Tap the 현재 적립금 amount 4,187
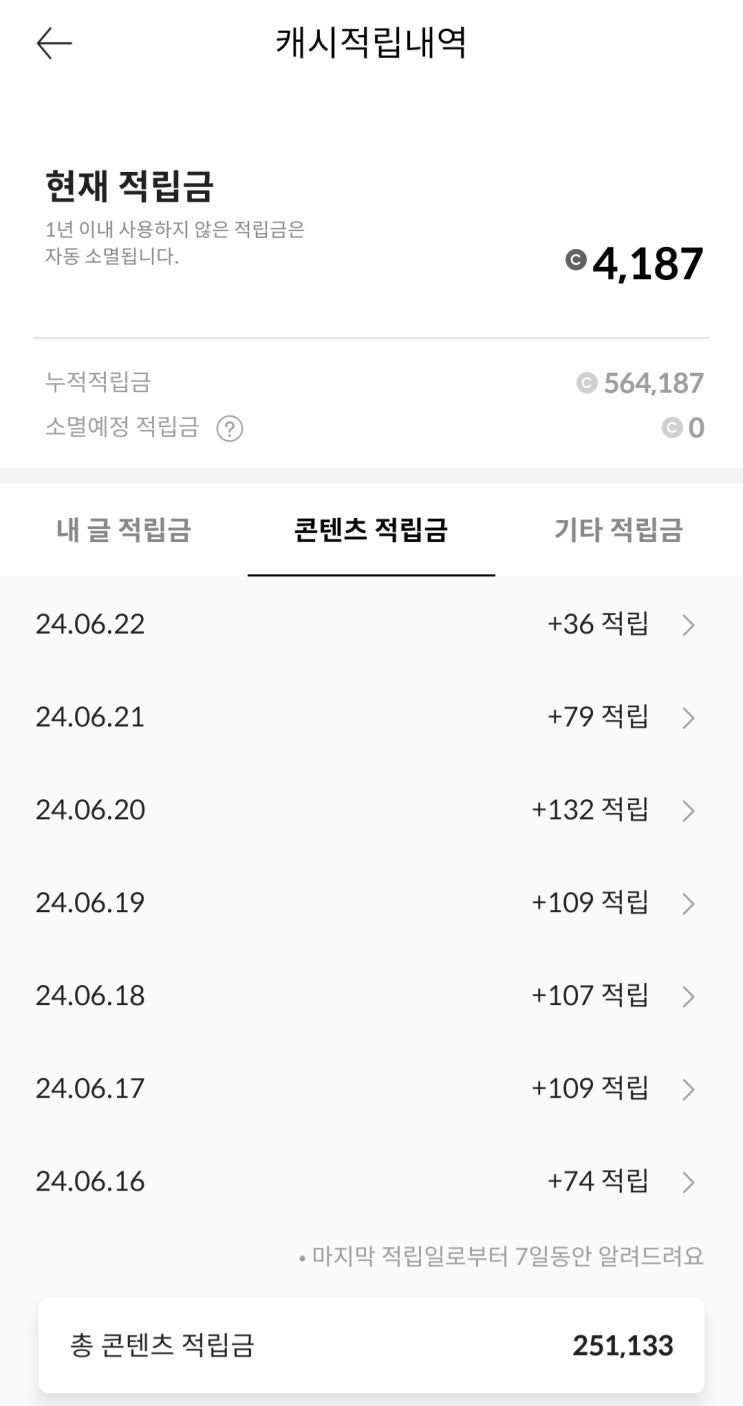 click(x=648, y=264)
